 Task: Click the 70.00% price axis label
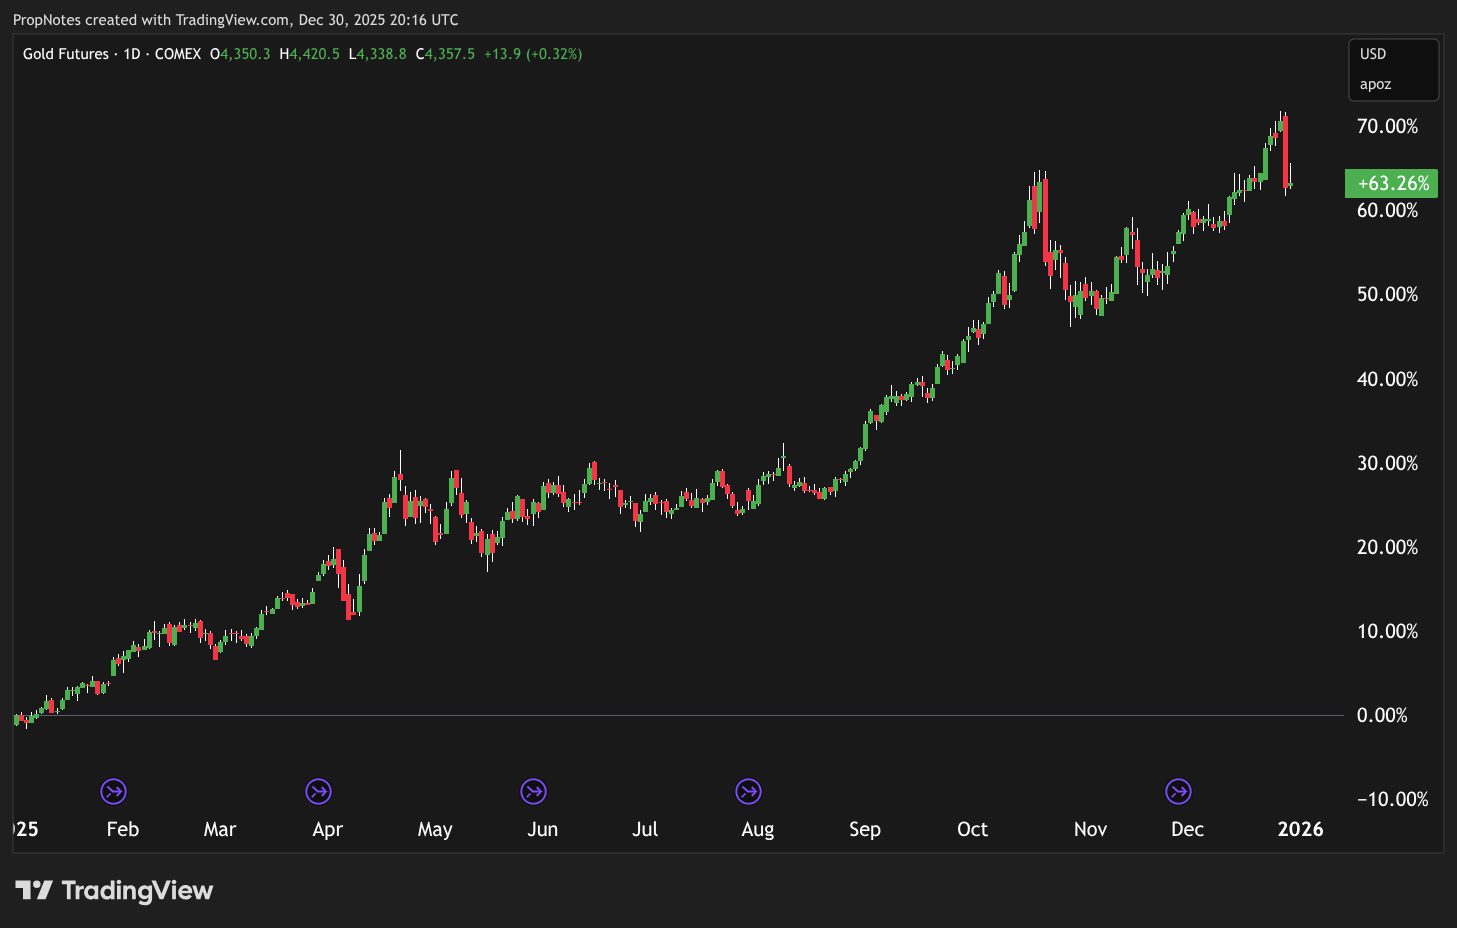1387,126
